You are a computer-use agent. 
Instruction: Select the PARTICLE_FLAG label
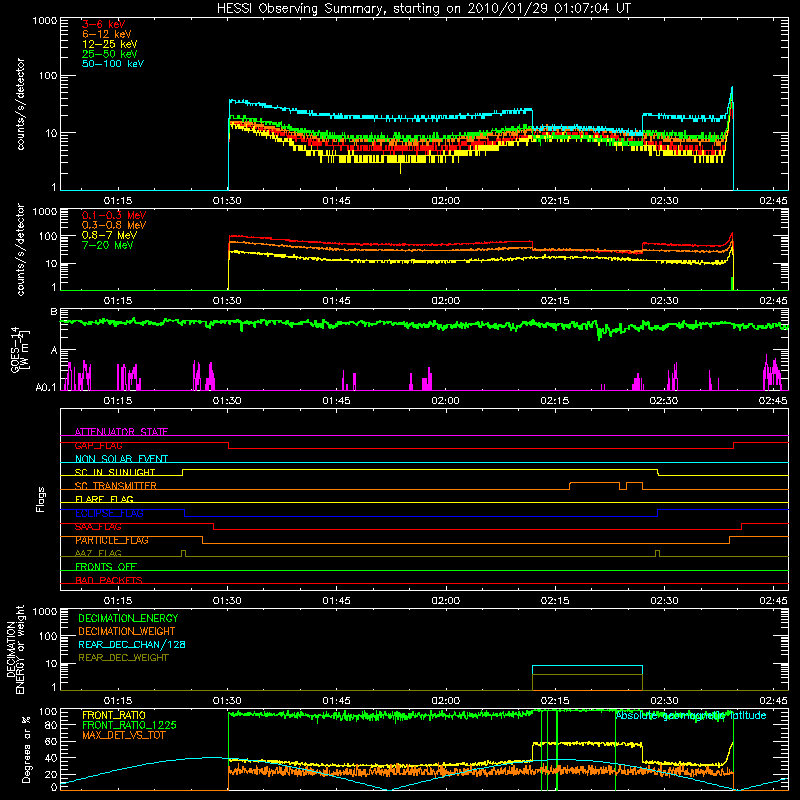pos(112,540)
